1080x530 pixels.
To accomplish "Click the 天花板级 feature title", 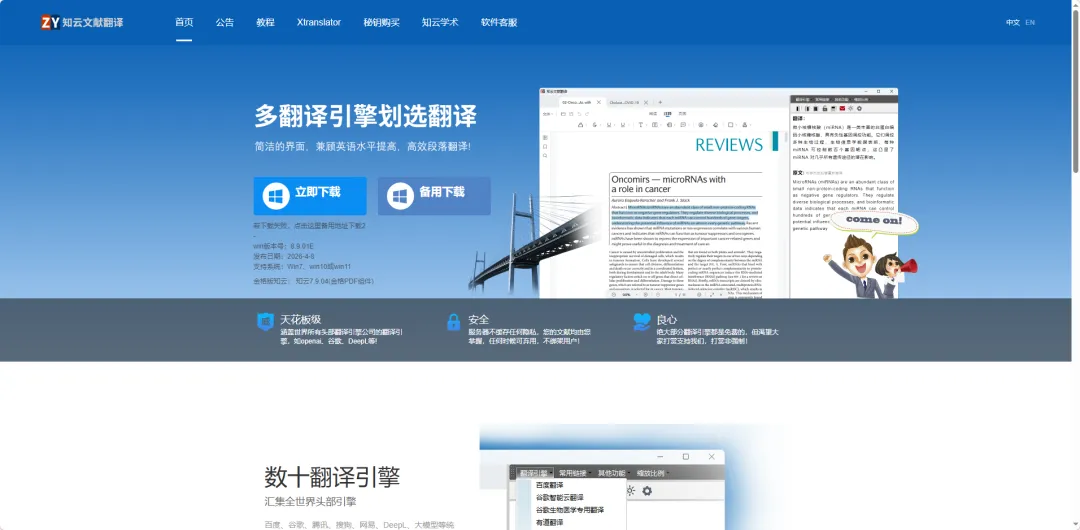I will point(300,320).
